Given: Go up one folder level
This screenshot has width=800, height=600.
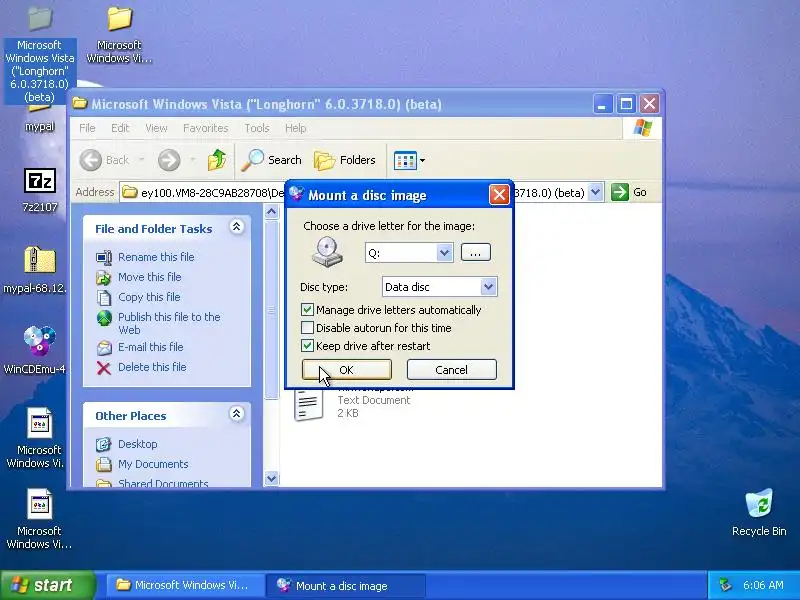Looking at the screenshot, I should pos(217,160).
